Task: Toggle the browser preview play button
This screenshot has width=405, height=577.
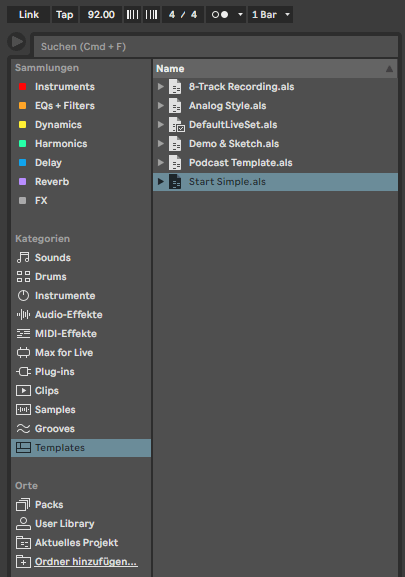Action: (x=17, y=41)
